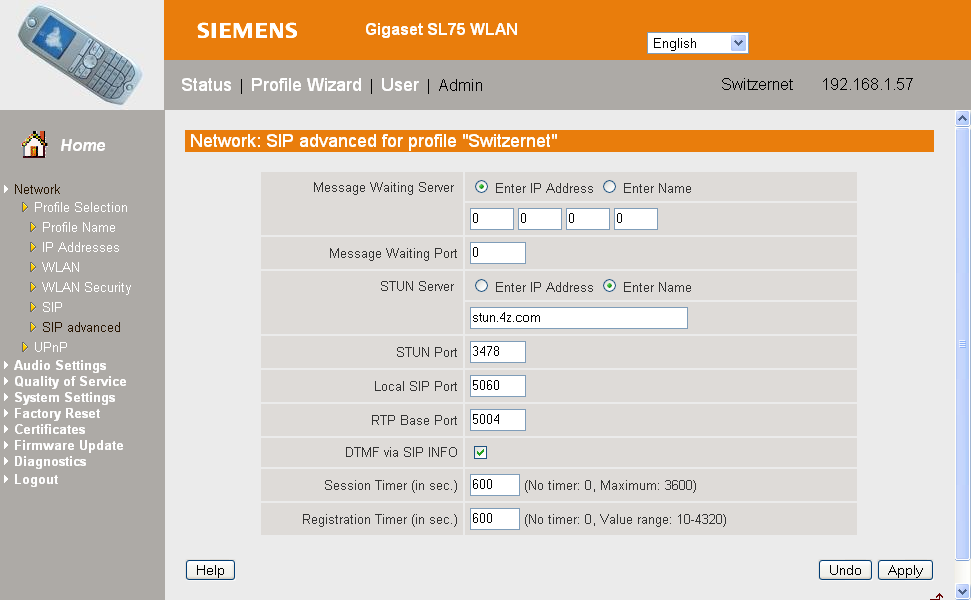This screenshot has height=600, width=971.
Task: Click the Apply button
Action: [905, 570]
